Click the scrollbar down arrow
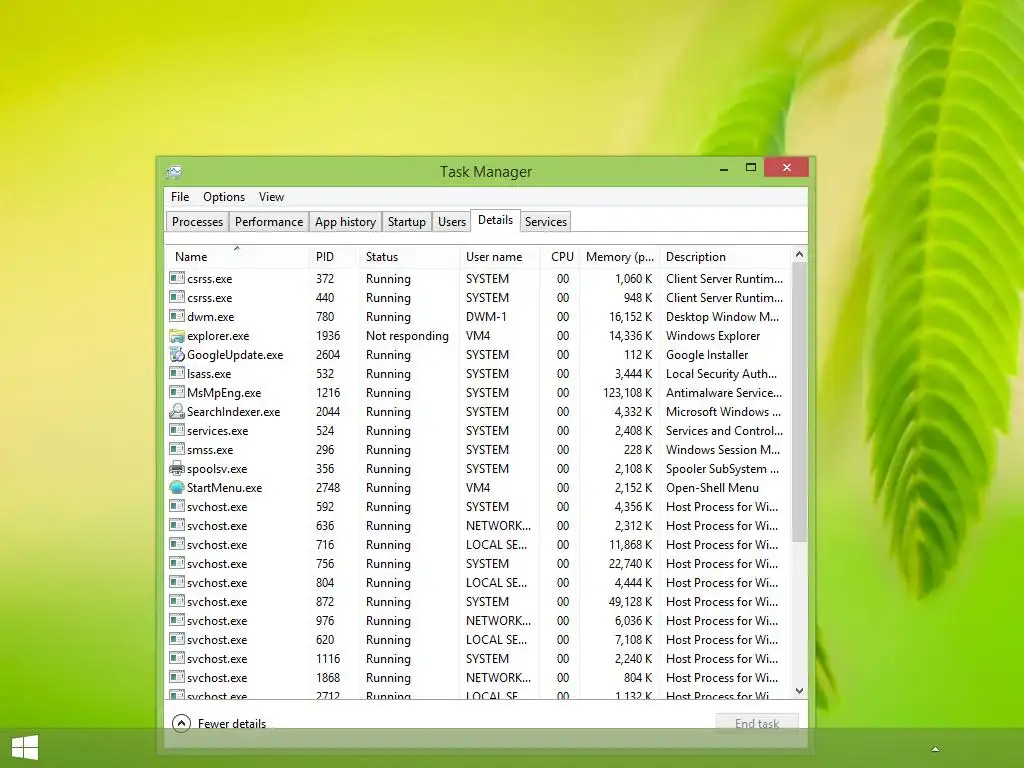 click(799, 690)
